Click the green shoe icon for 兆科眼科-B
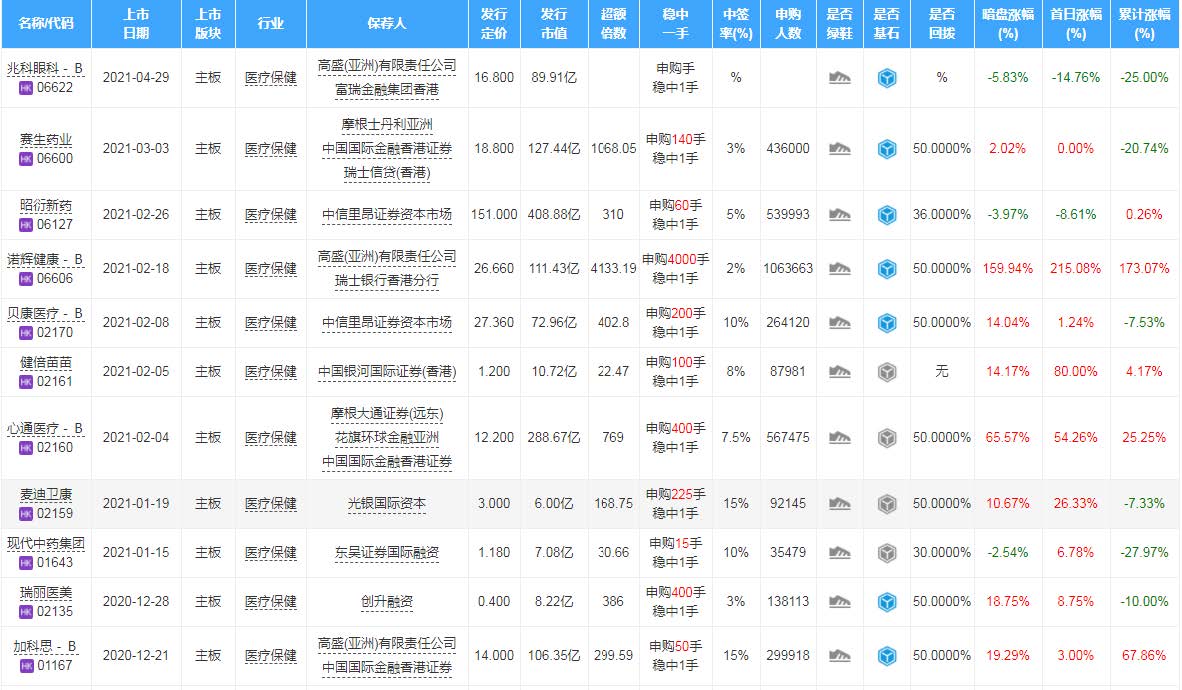 coord(839,78)
